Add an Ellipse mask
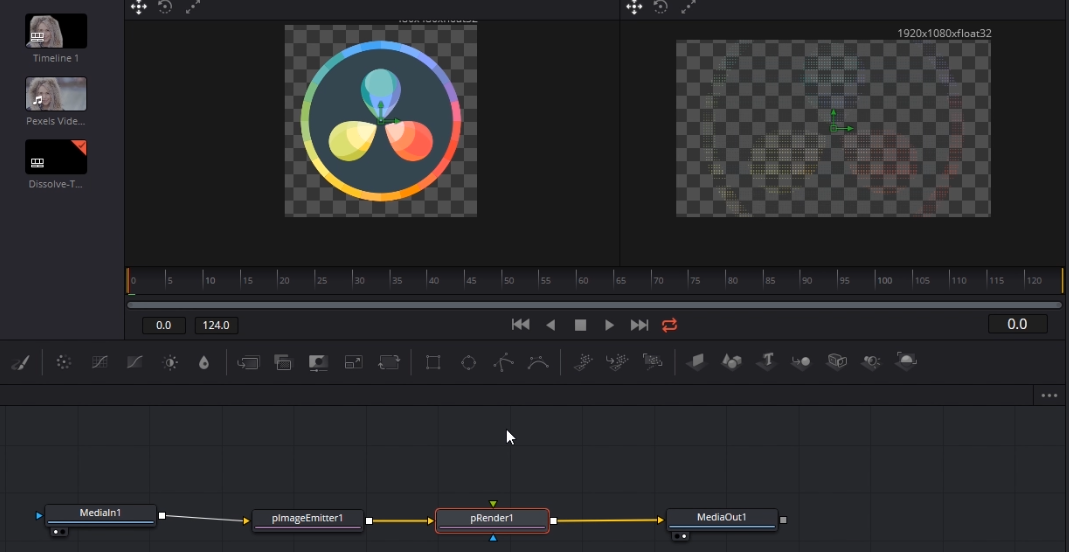The image size is (1069, 552). click(x=468, y=362)
